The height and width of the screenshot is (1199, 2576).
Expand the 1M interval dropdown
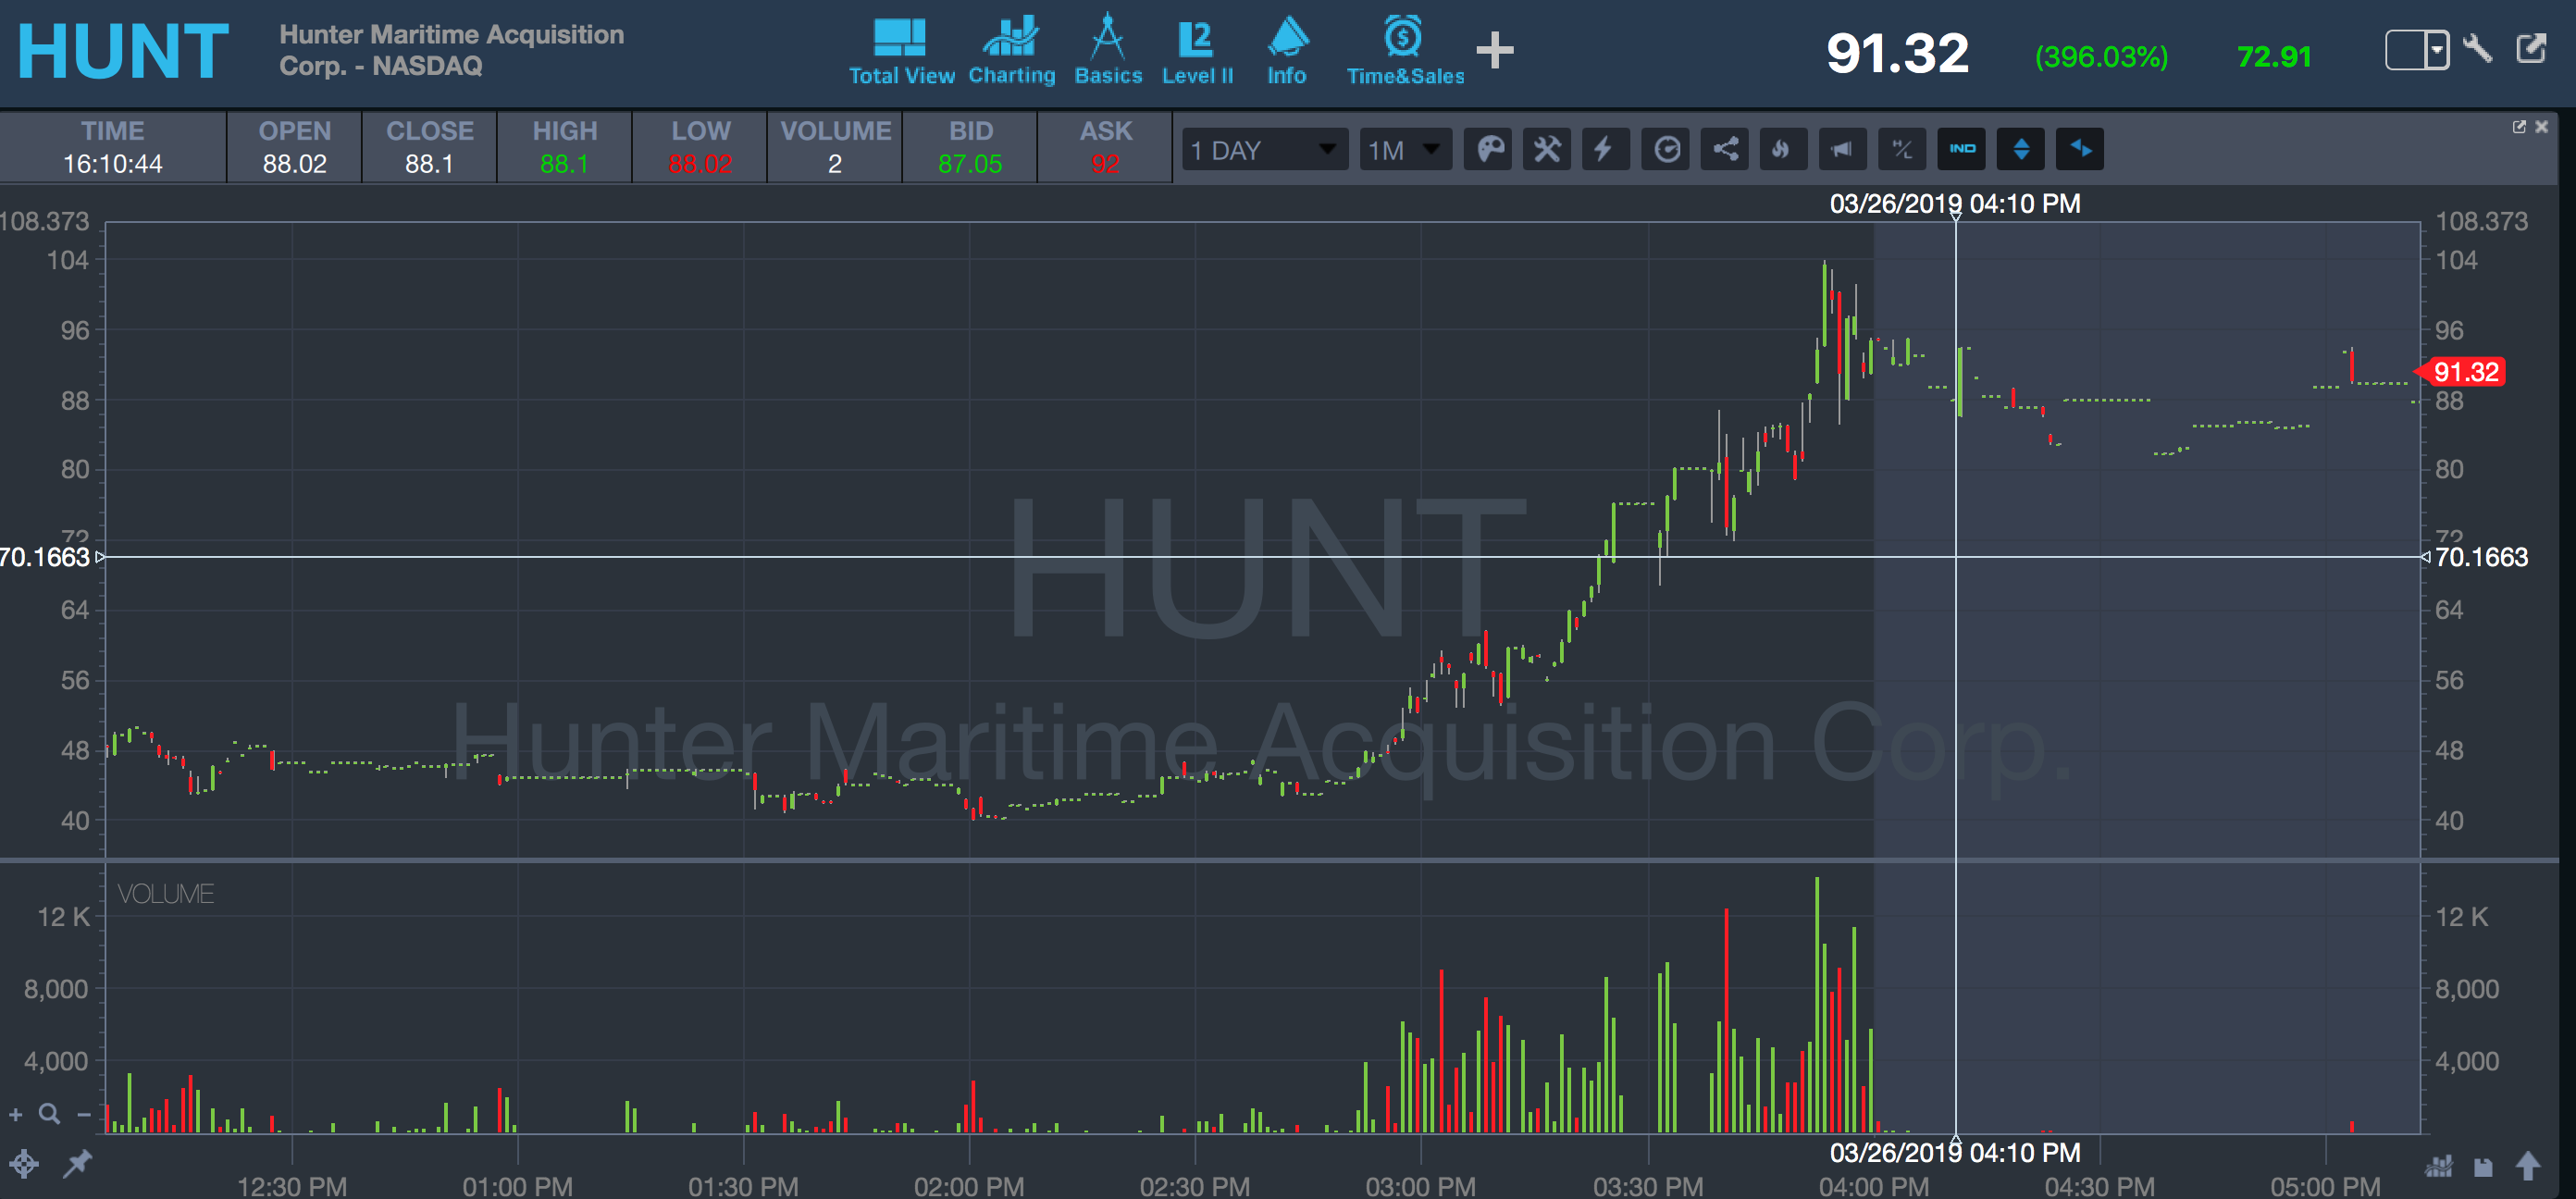pos(1405,150)
